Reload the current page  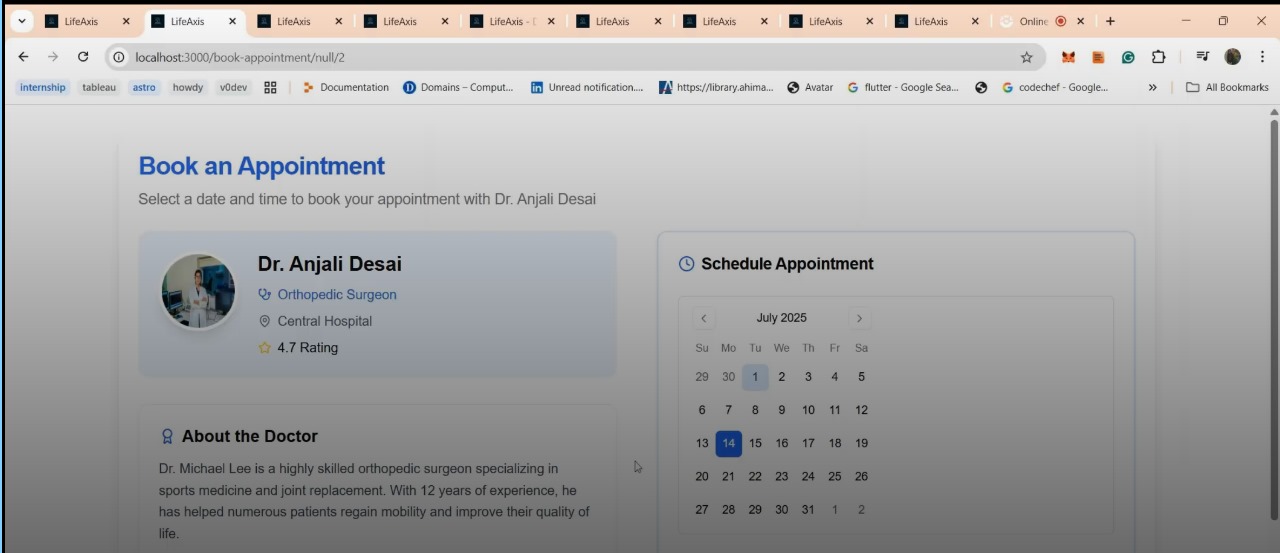click(x=83, y=58)
